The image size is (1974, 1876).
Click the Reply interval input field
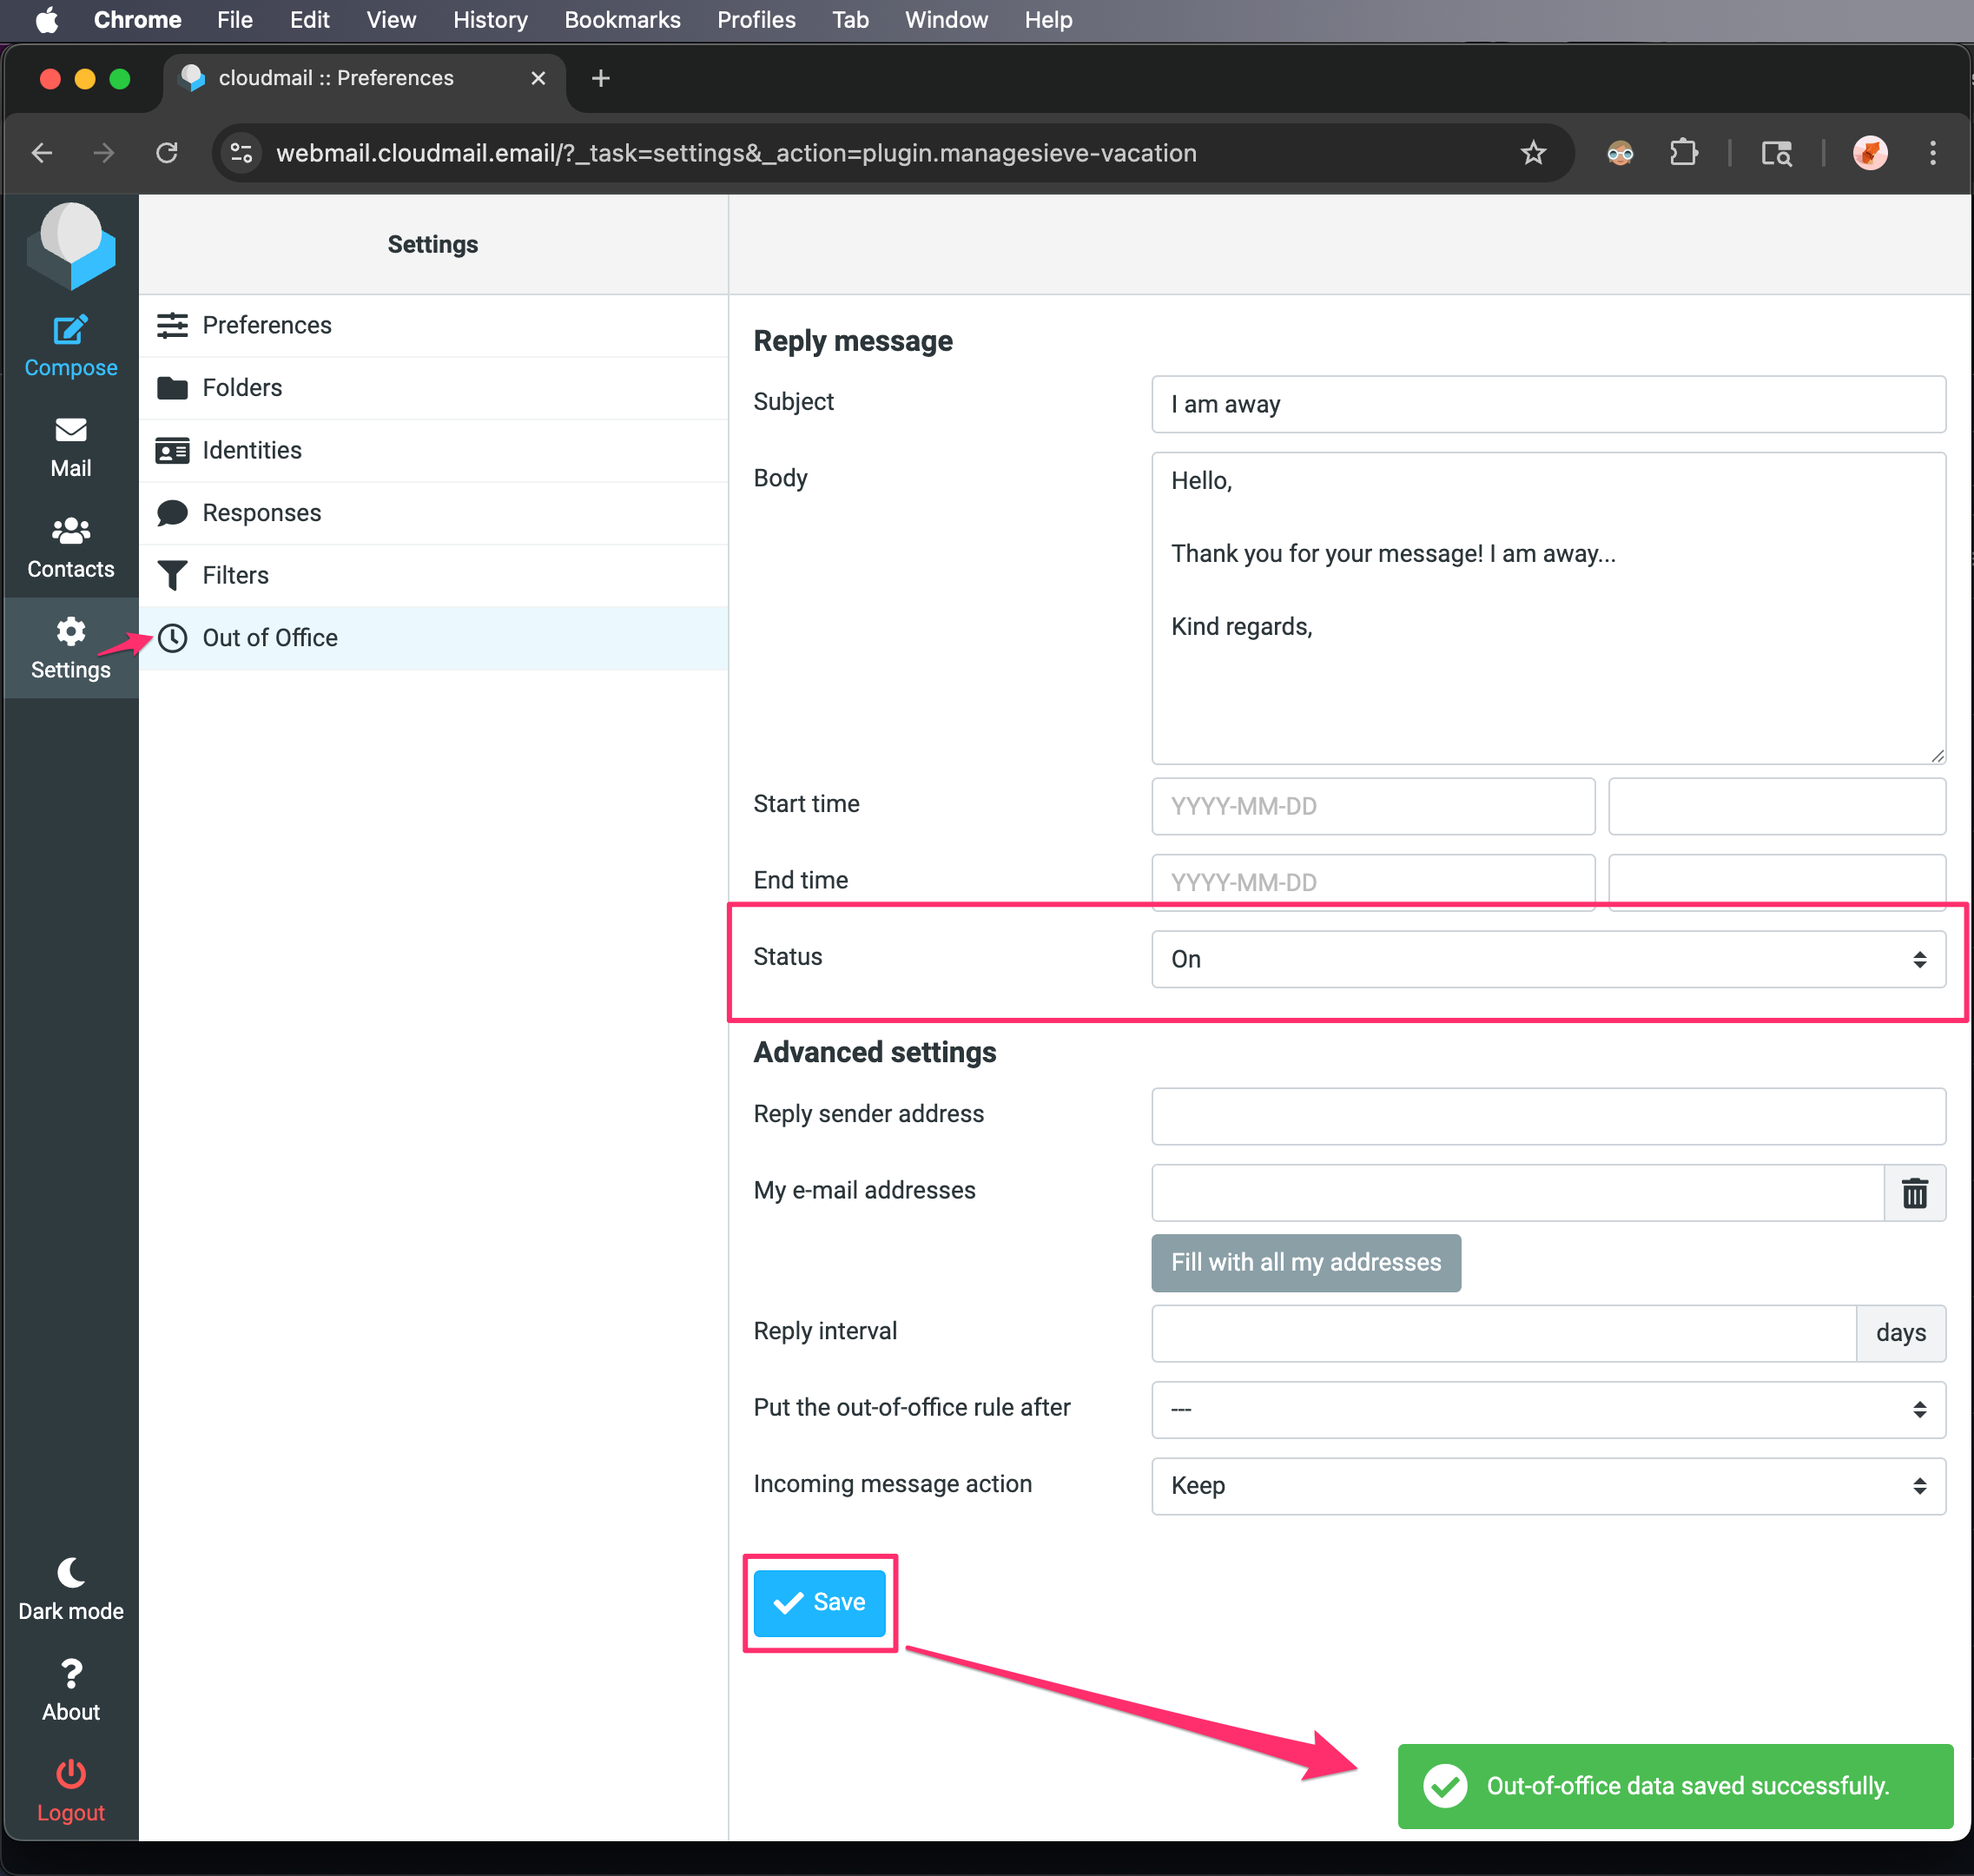(x=1502, y=1333)
